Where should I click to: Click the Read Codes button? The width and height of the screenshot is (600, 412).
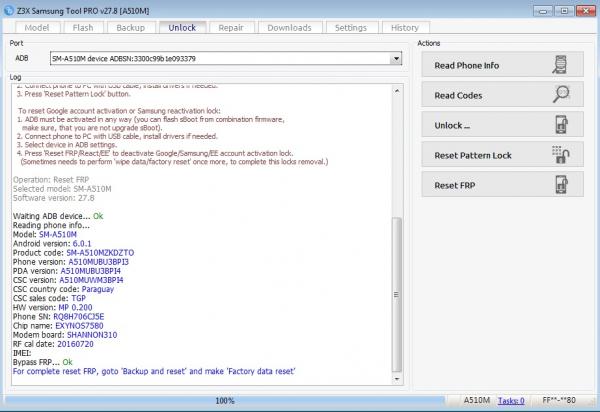point(502,94)
